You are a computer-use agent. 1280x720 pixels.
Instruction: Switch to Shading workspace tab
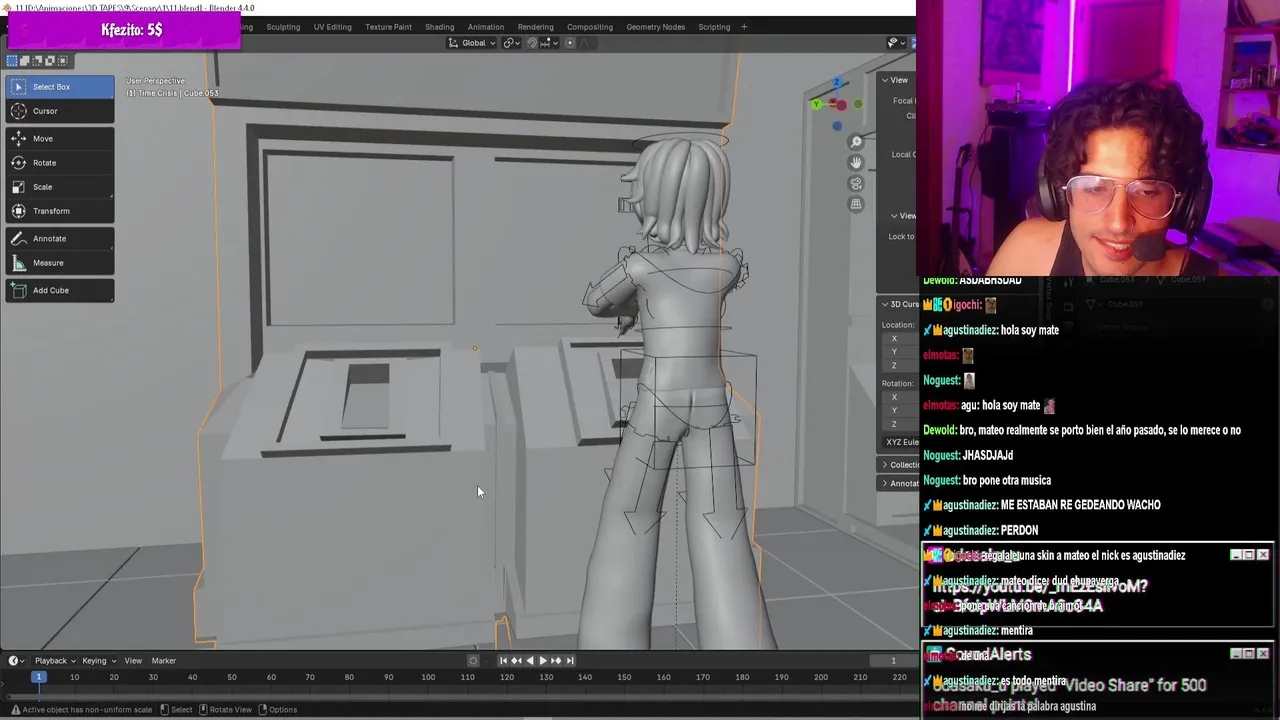(439, 27)
